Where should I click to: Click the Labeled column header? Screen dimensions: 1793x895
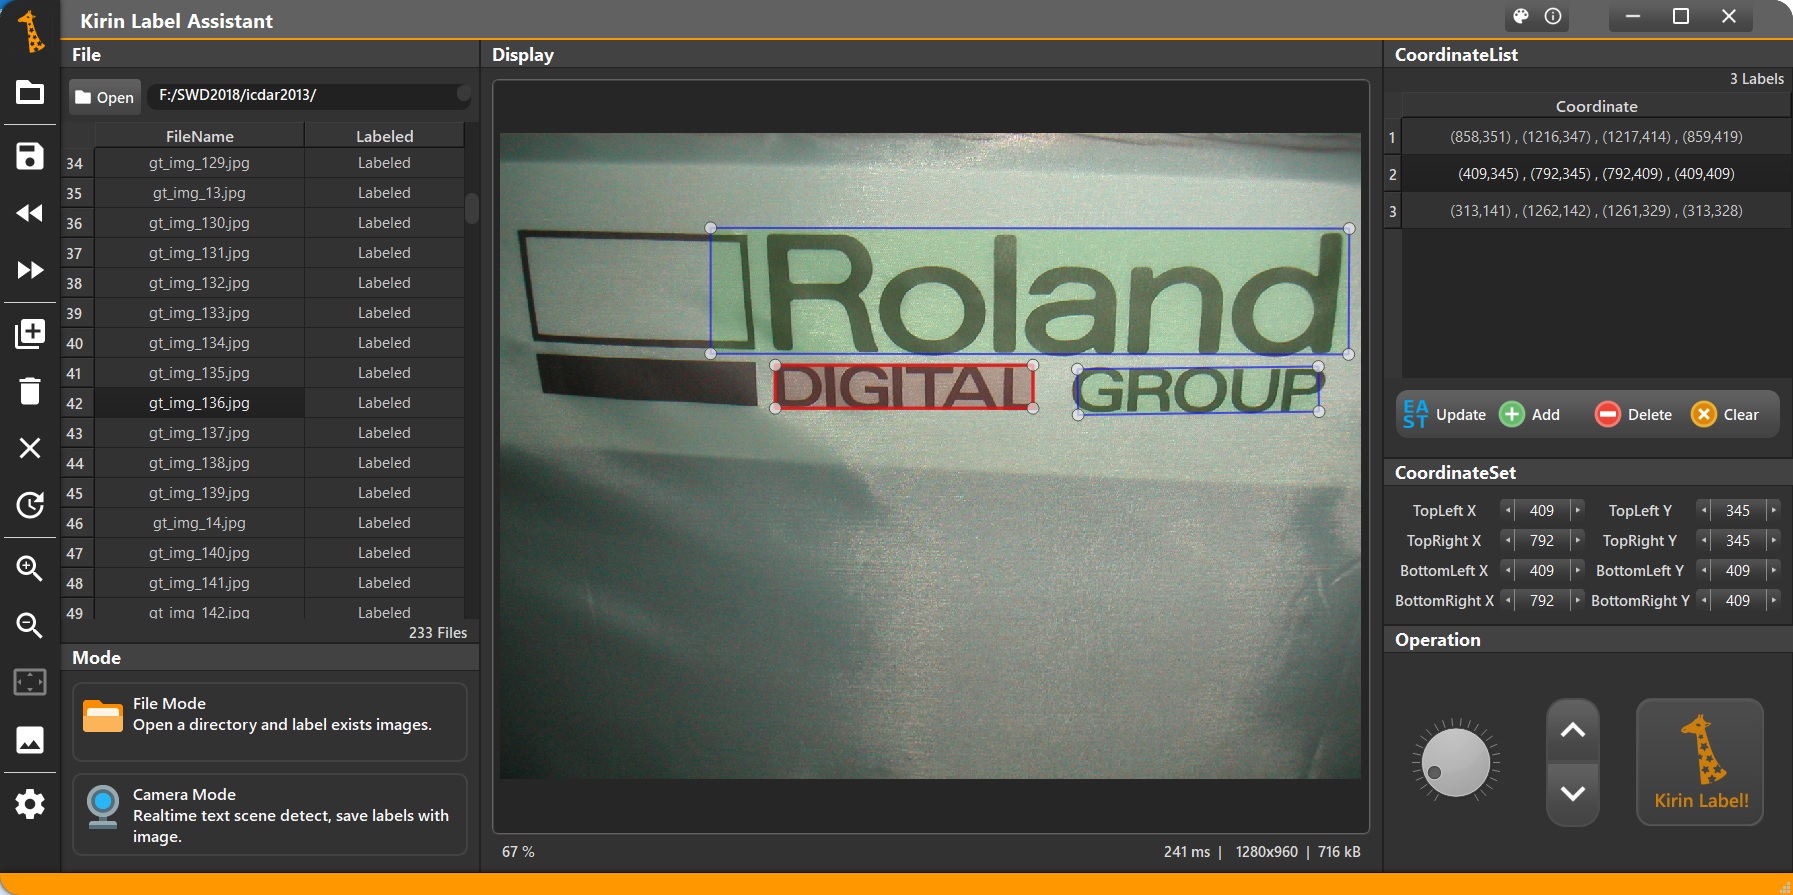tap(384, 136)
